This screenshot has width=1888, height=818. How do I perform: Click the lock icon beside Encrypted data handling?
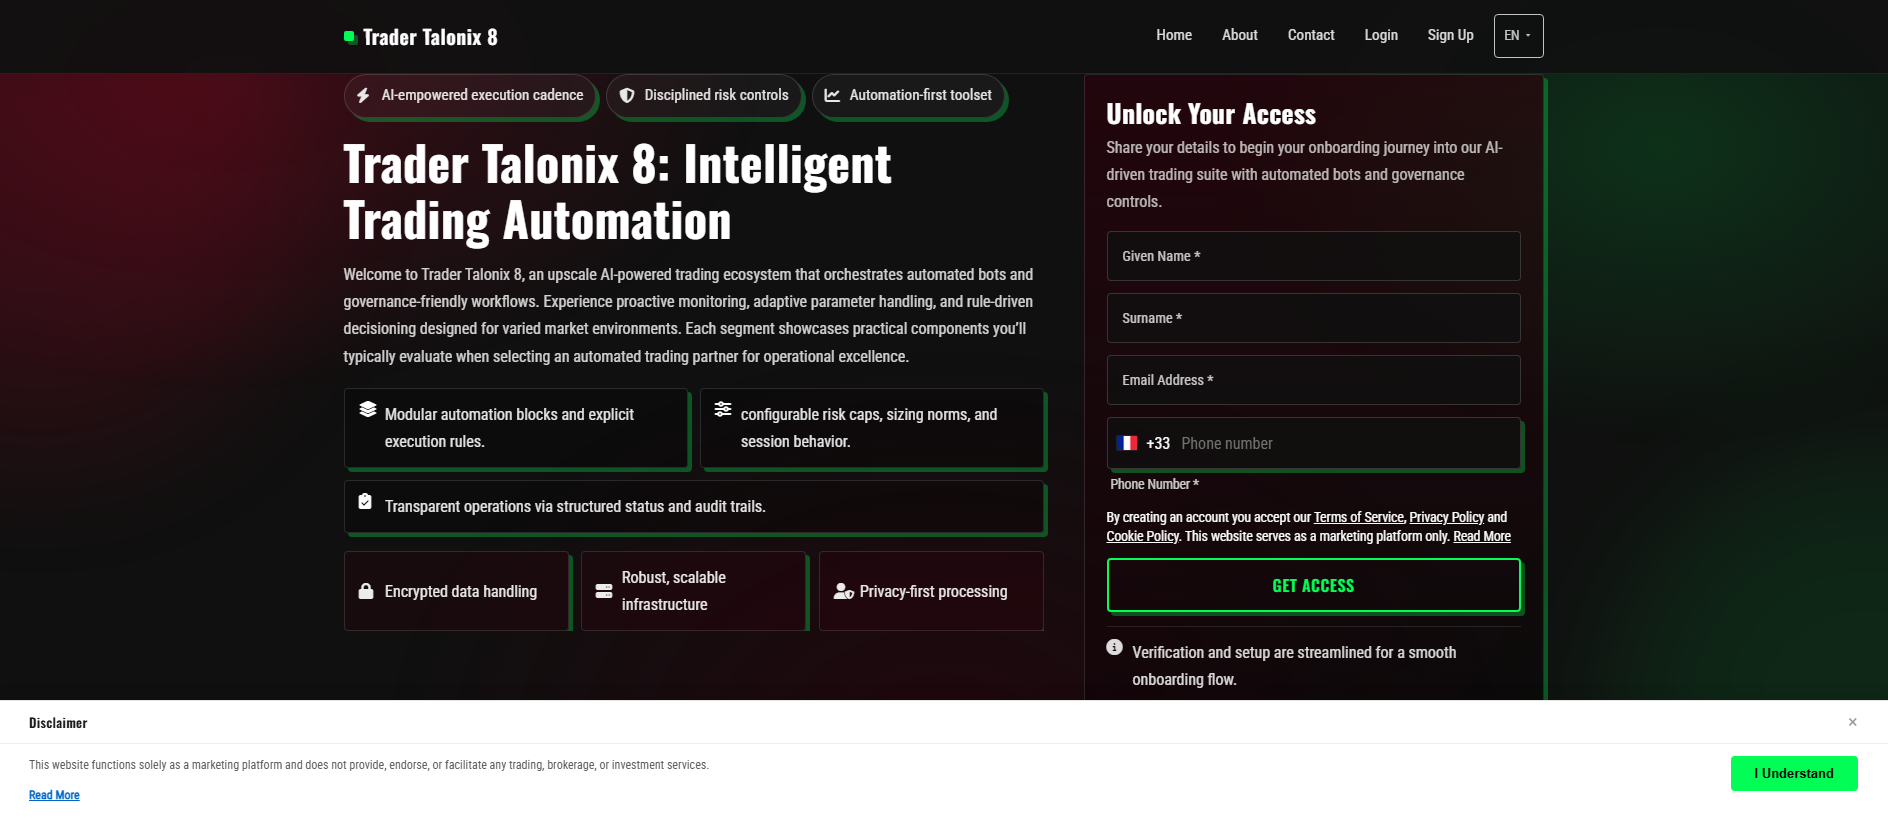coord(366,591)
